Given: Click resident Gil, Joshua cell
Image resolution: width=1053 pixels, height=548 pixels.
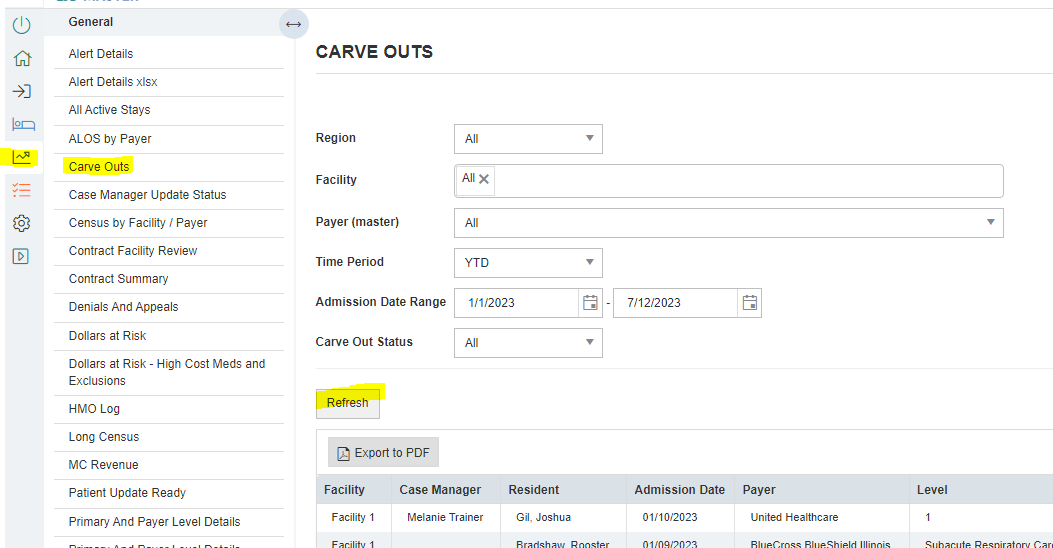Looking at the screenshot, I should 543,518.
